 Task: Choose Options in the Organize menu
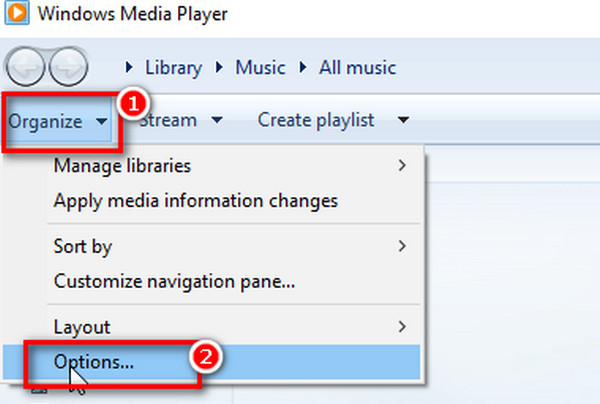212,362
